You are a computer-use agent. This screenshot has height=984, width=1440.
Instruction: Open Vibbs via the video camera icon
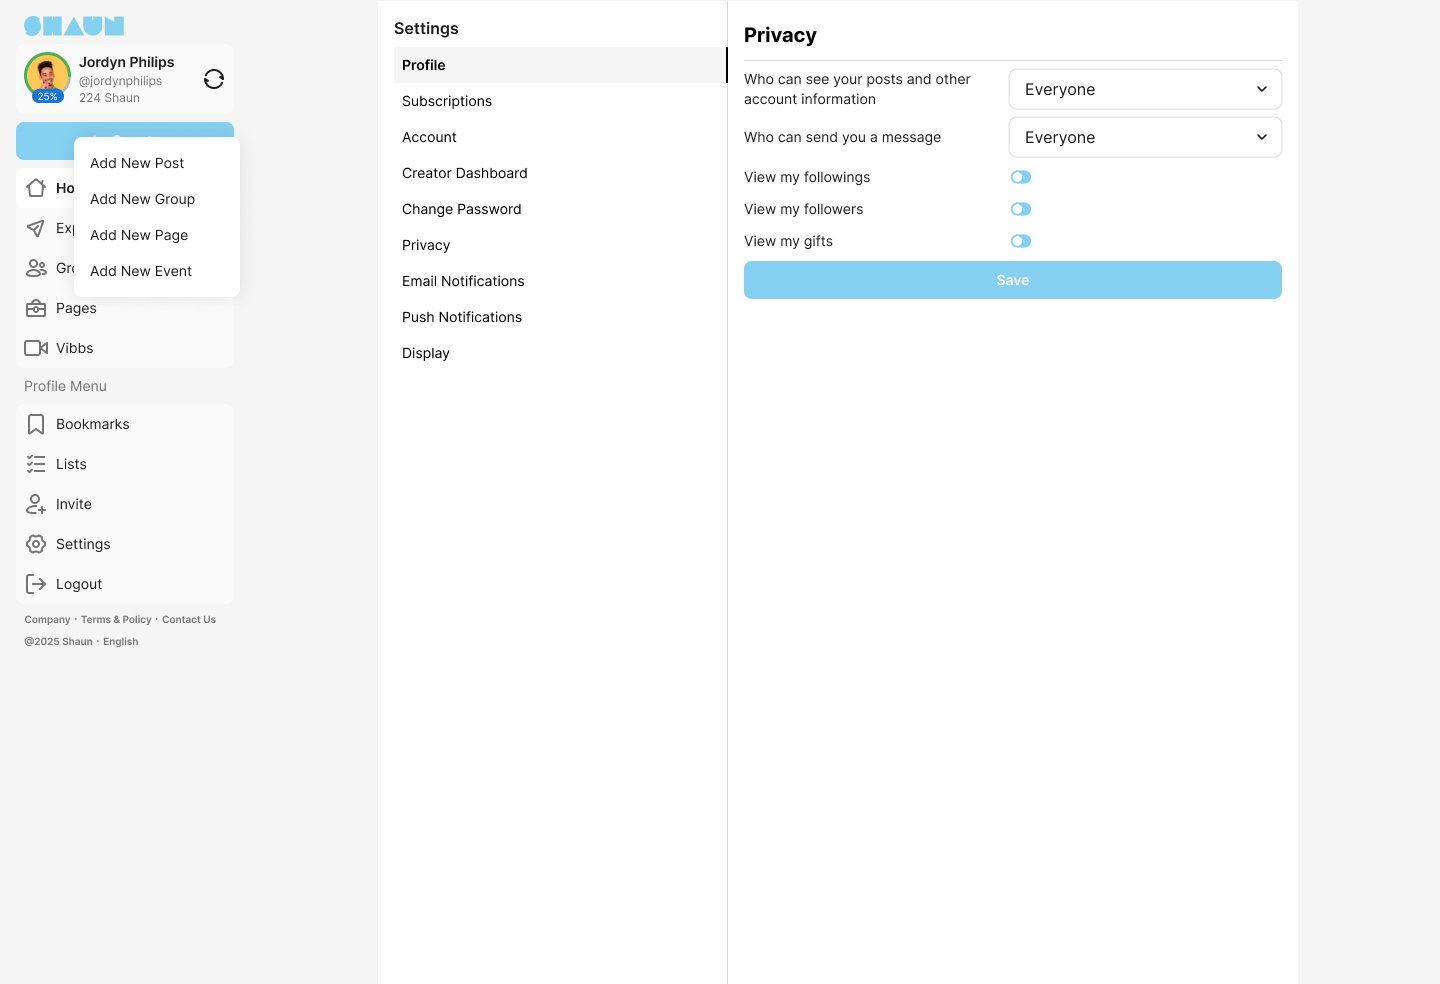click(x=36, y=348)
